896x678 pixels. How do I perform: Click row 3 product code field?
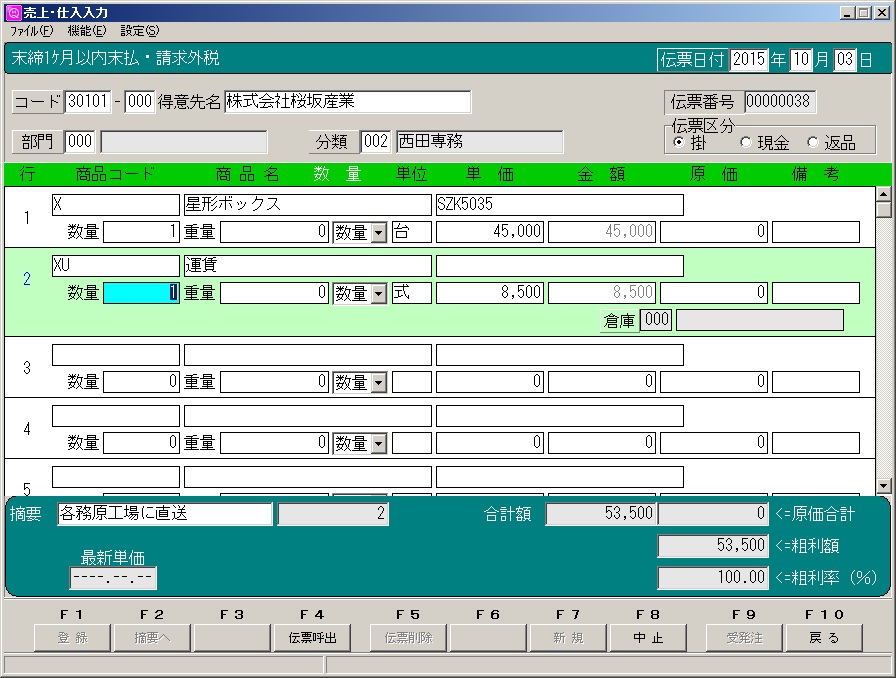[115, 354]
